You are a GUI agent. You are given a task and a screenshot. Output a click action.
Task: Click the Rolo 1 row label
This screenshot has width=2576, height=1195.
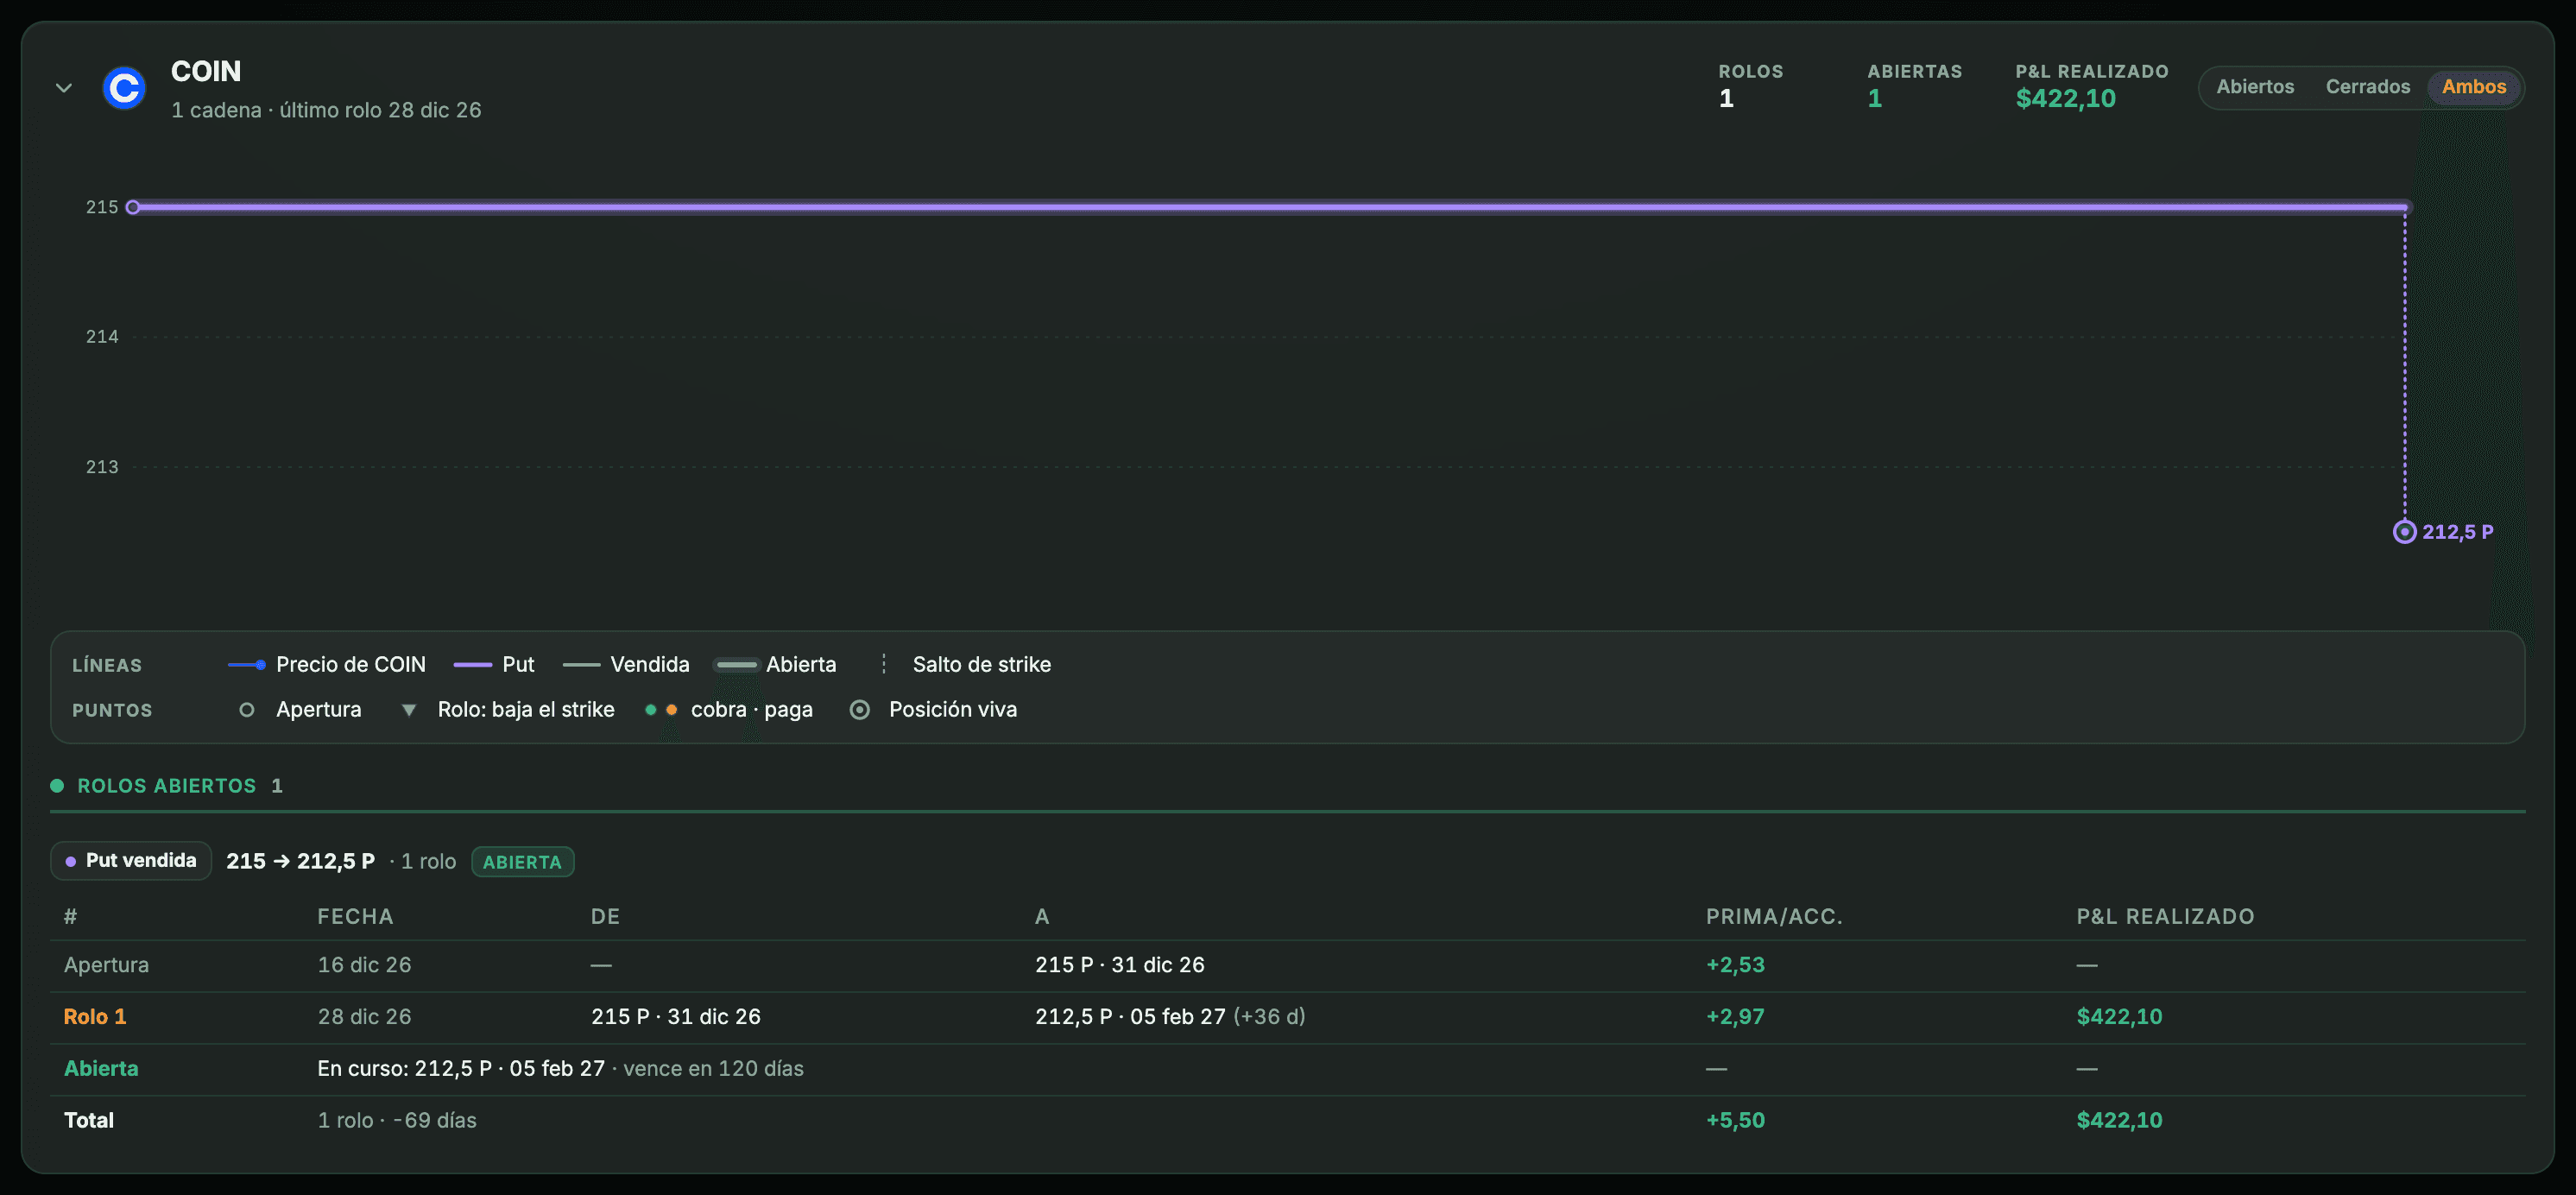coord(95,1017)
